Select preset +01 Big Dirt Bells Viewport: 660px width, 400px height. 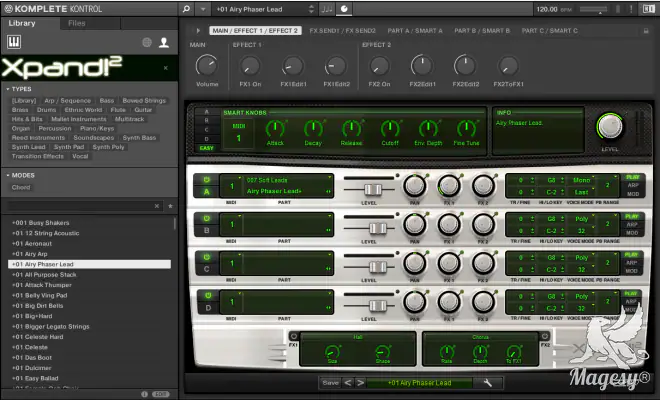(x=89, y=306)
